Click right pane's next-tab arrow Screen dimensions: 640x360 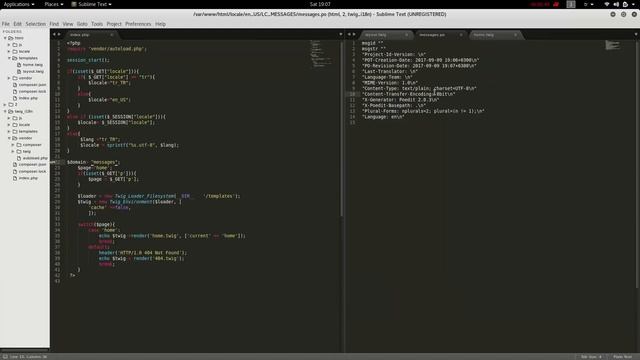[x=354, y=34]
